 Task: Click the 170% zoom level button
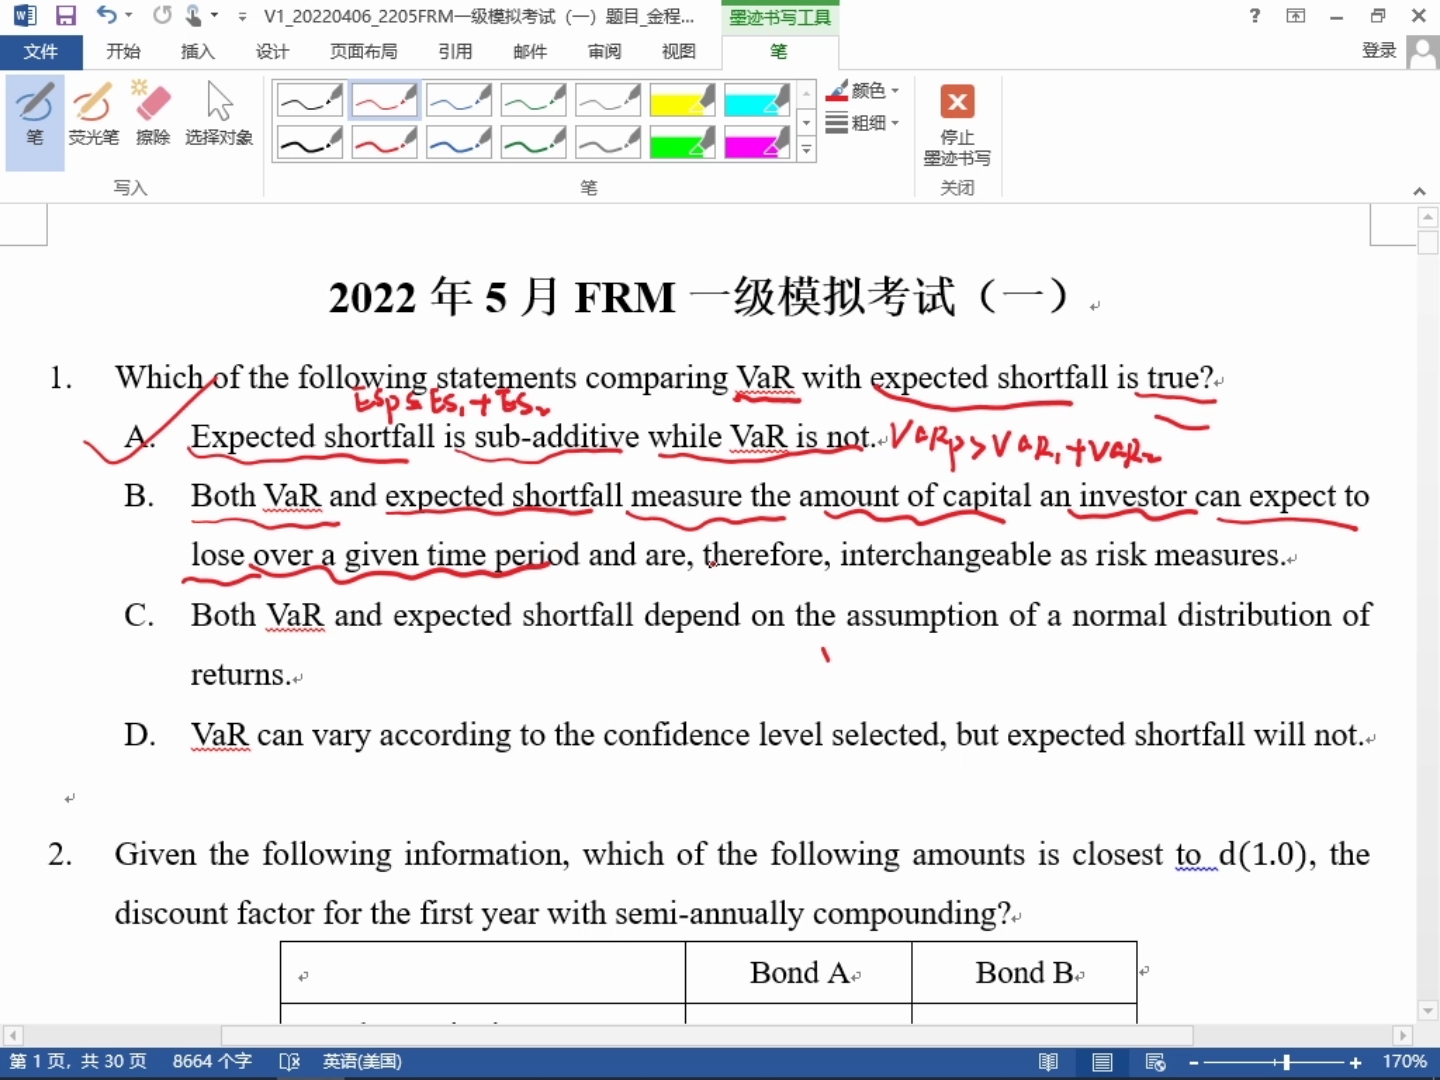[x=1404, y=1062]
